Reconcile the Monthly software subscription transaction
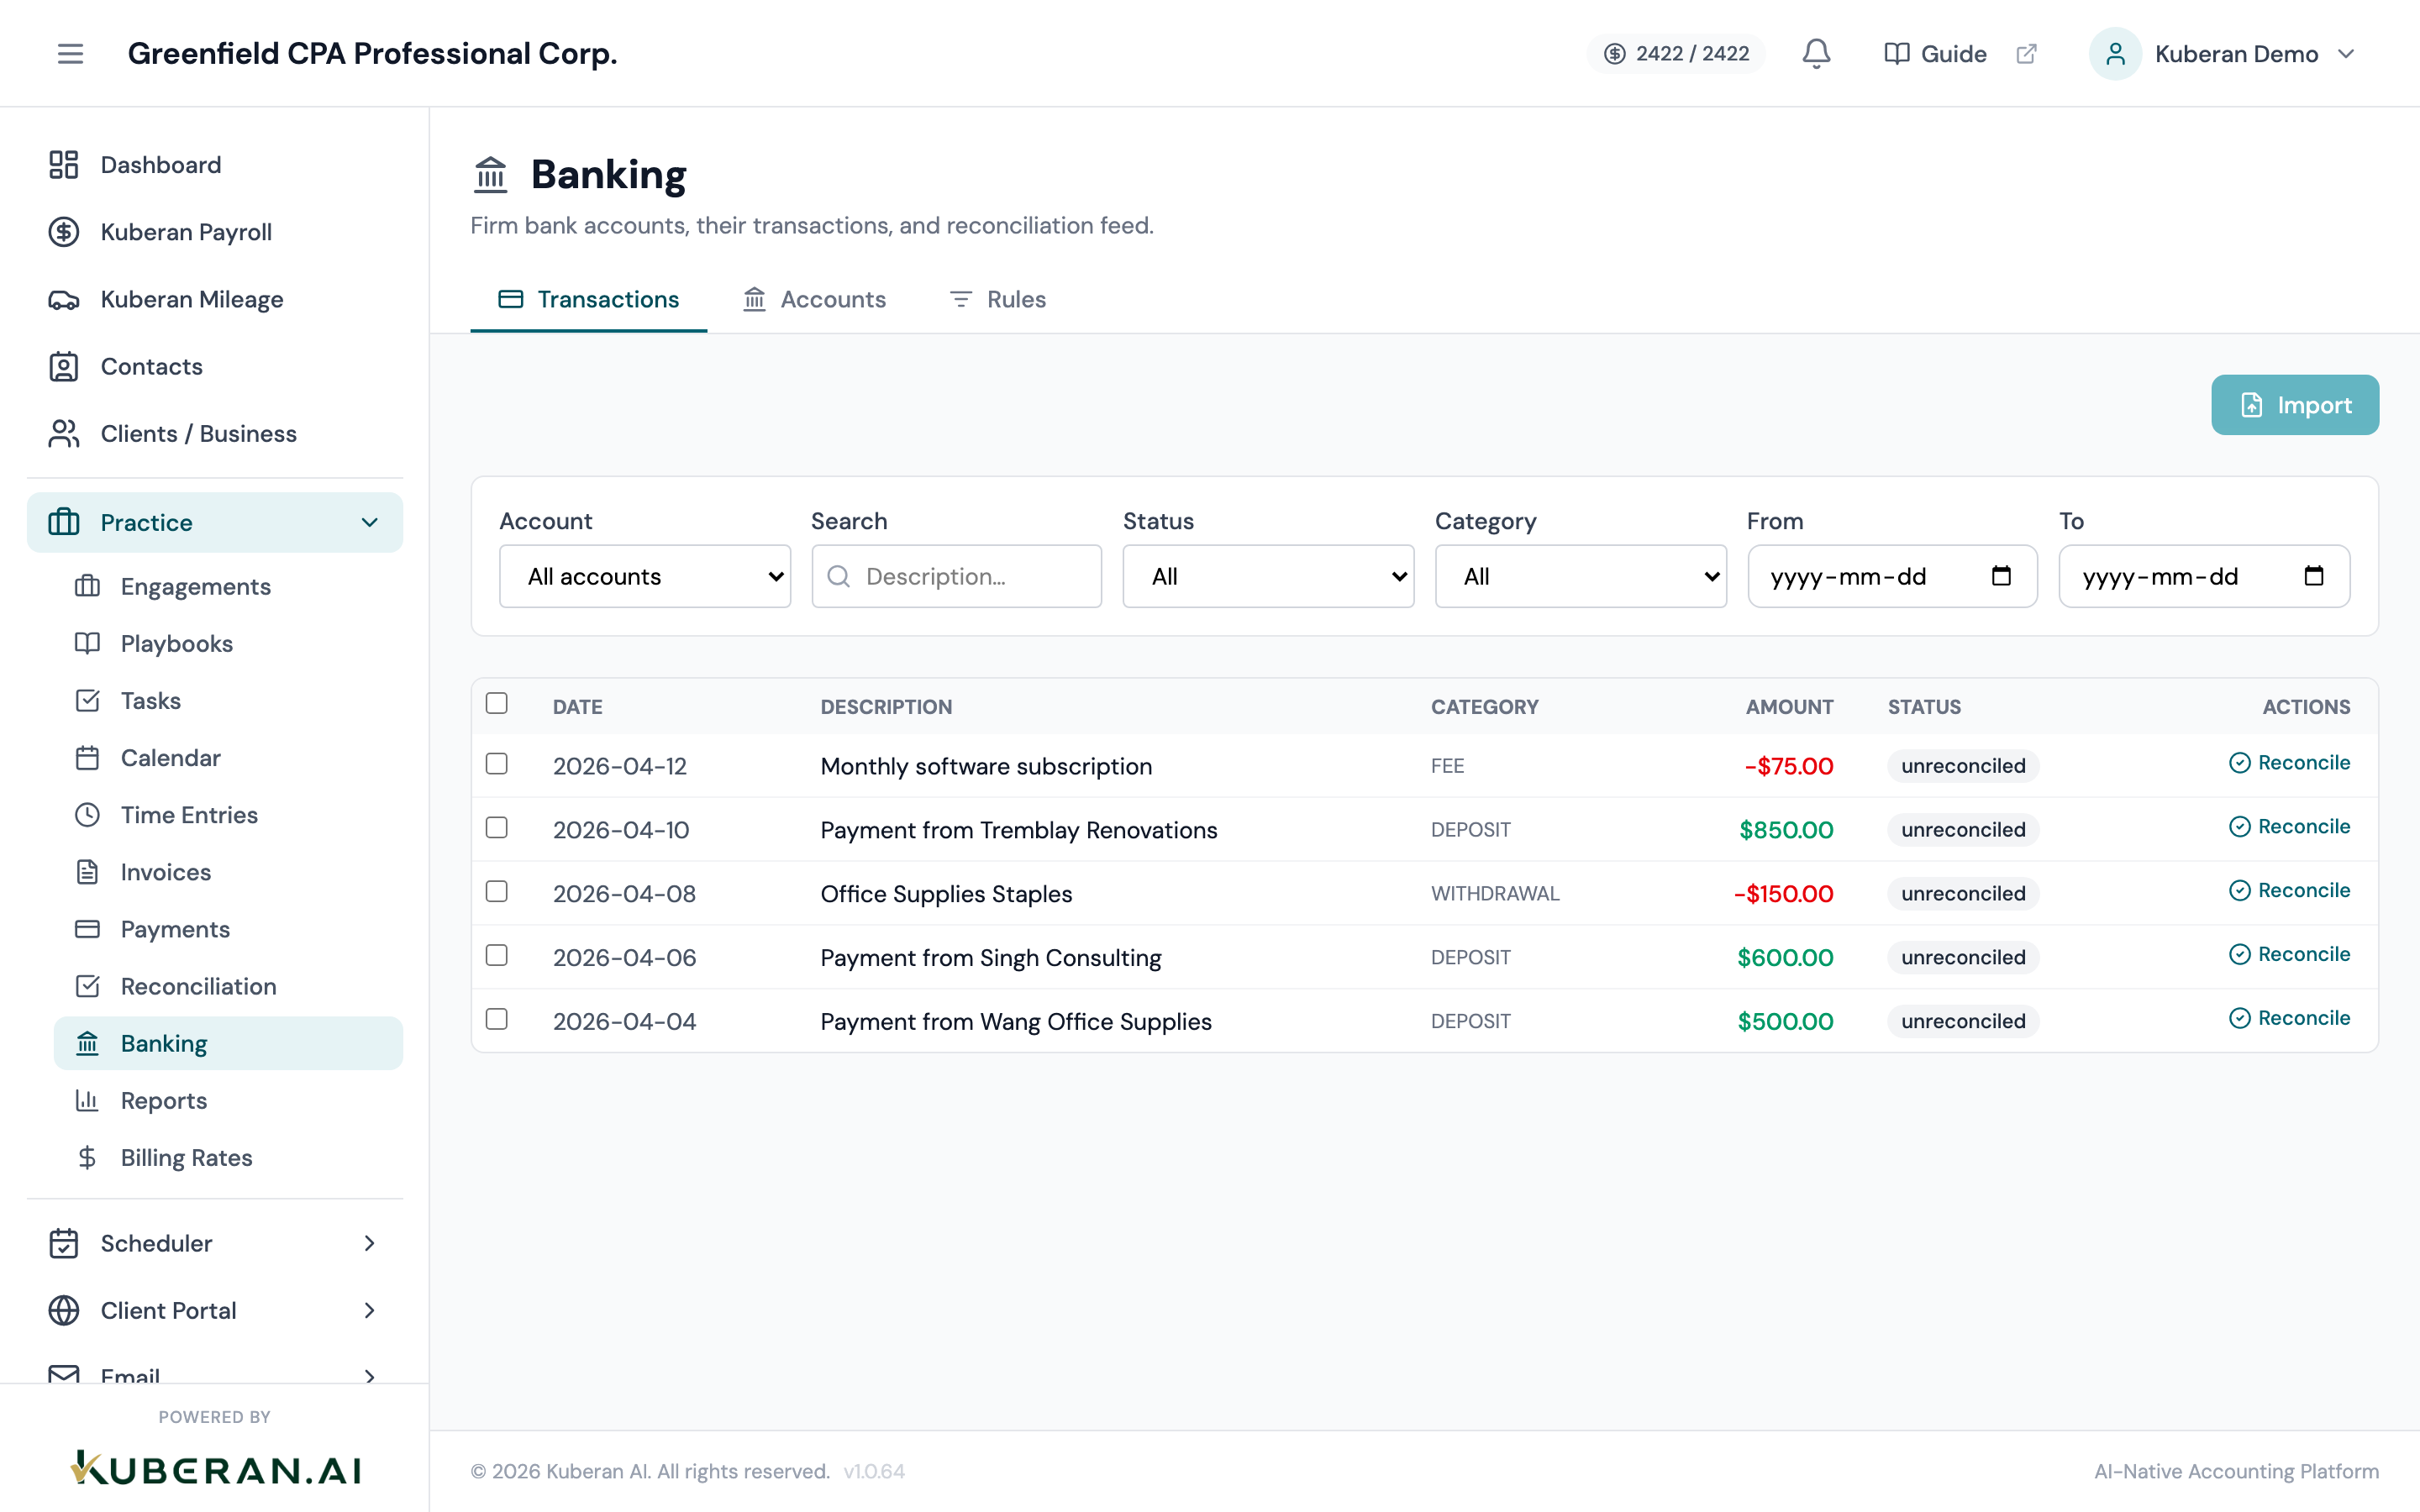2420x1512 pixels. click(2289, 763)
